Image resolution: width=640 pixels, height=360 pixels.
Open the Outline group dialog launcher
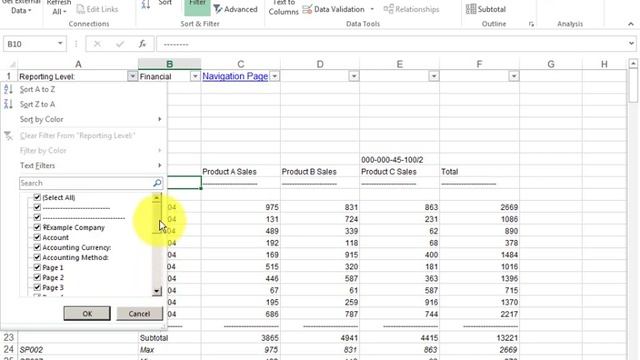531,24
